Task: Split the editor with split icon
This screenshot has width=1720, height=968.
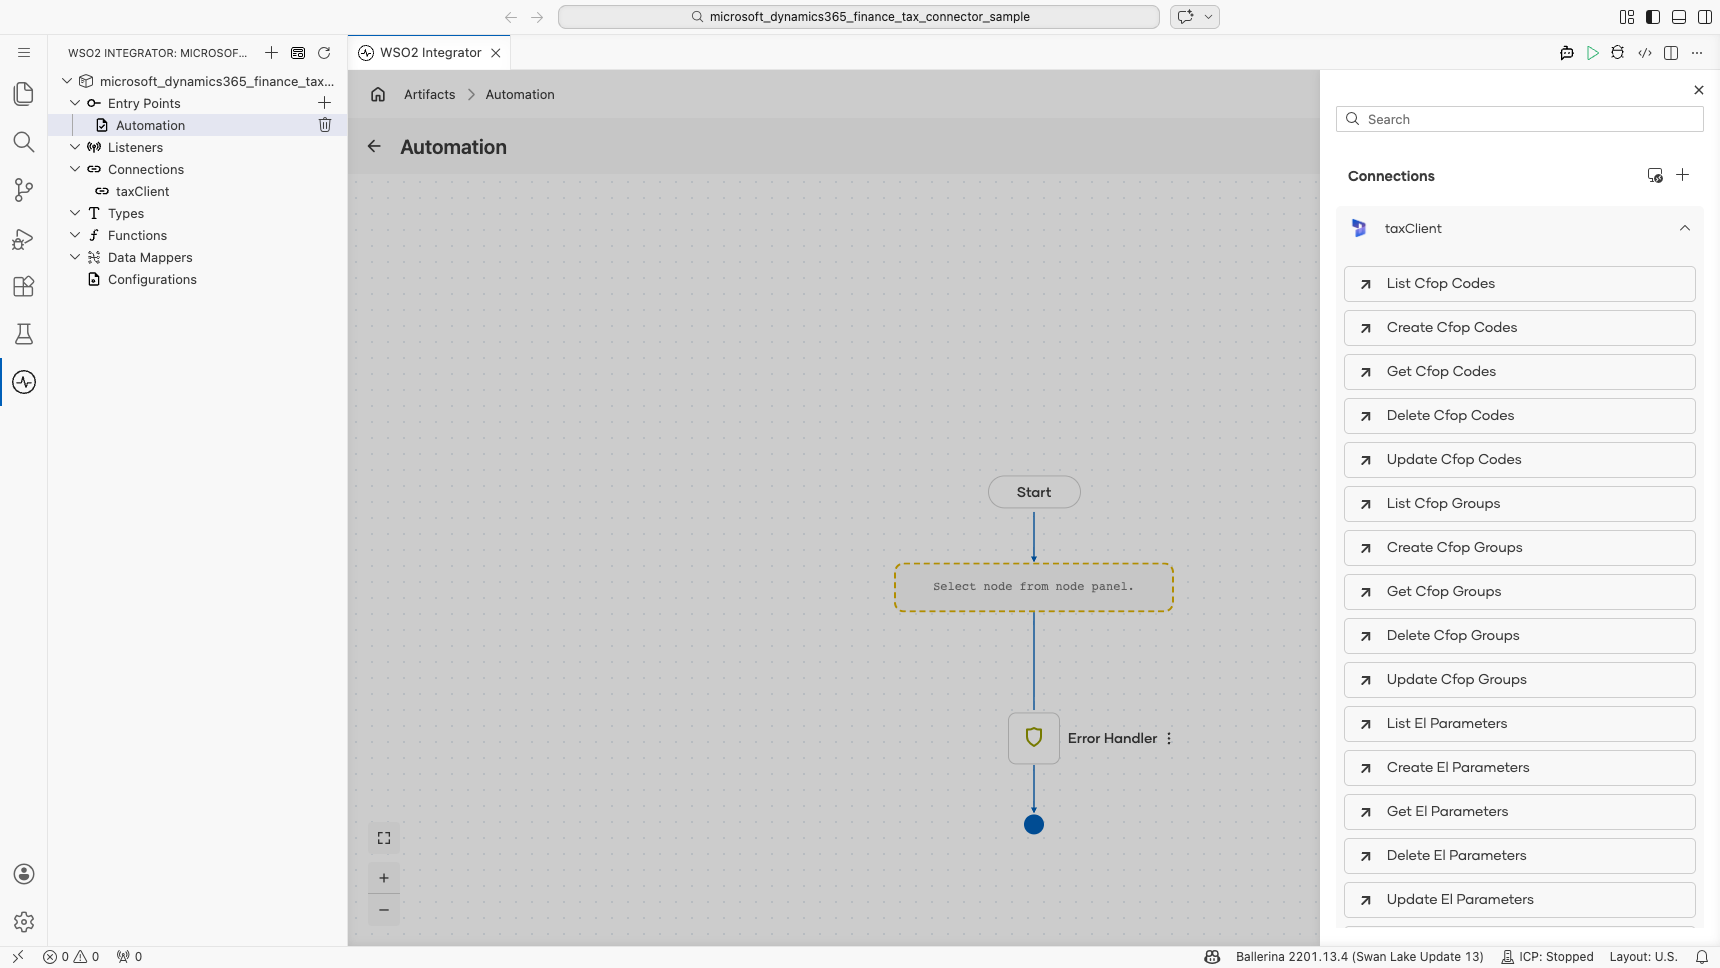Action: pos(1671,53)
